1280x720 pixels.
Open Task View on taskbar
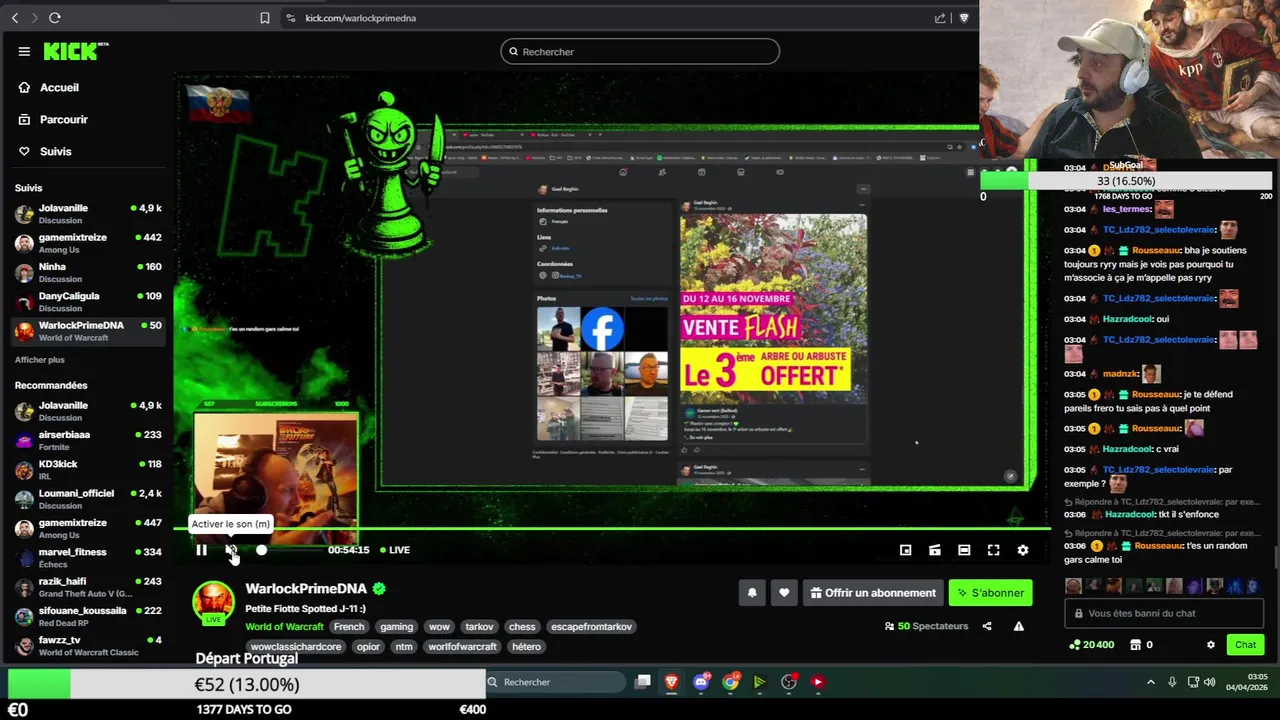click(643, 682)
